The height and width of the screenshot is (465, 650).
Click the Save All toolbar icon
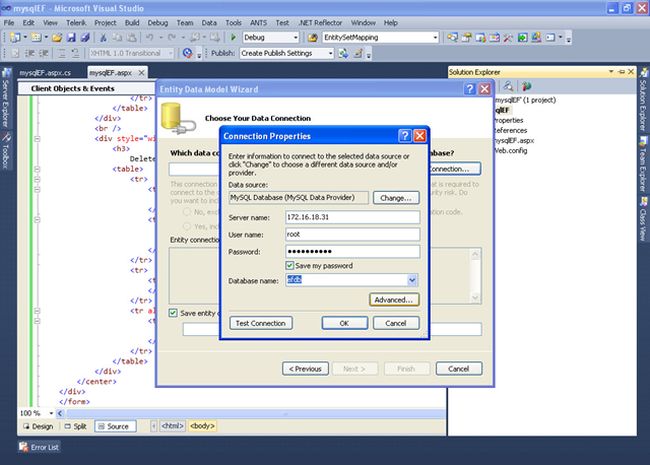click(x=85, y=38)
